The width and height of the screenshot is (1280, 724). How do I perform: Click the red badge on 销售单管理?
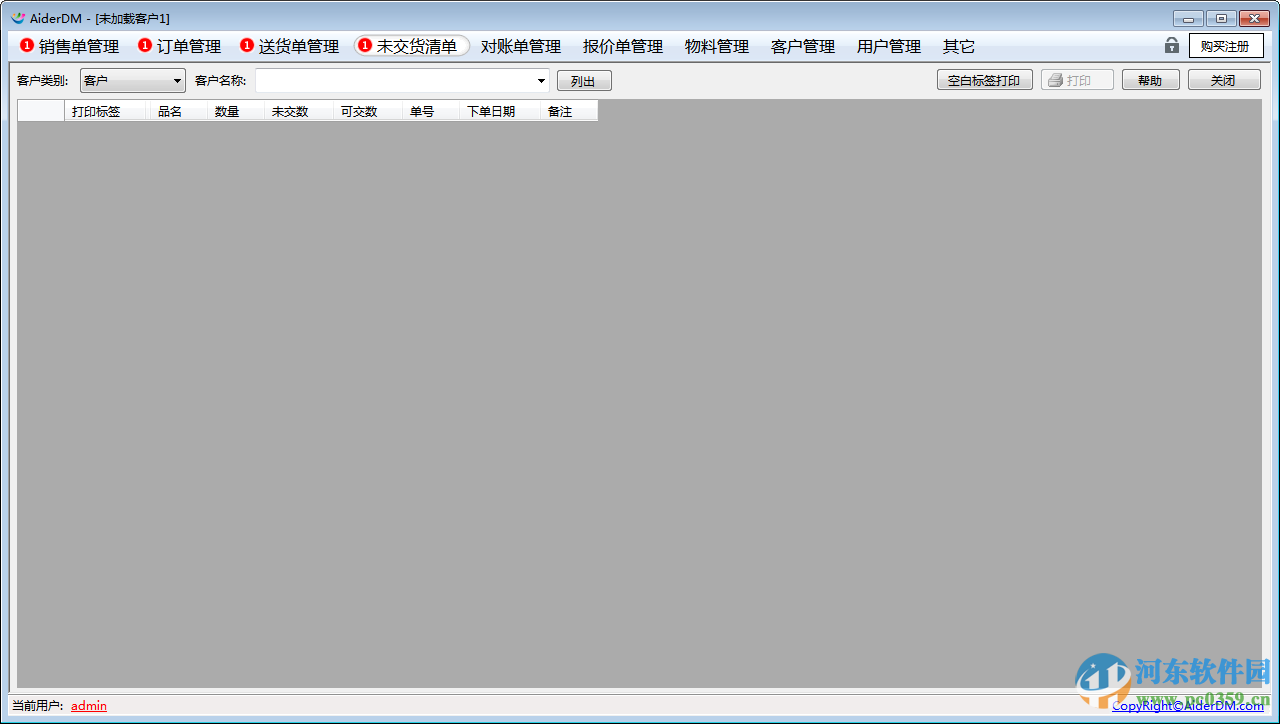pyautogui.click(x=25, y=46)
